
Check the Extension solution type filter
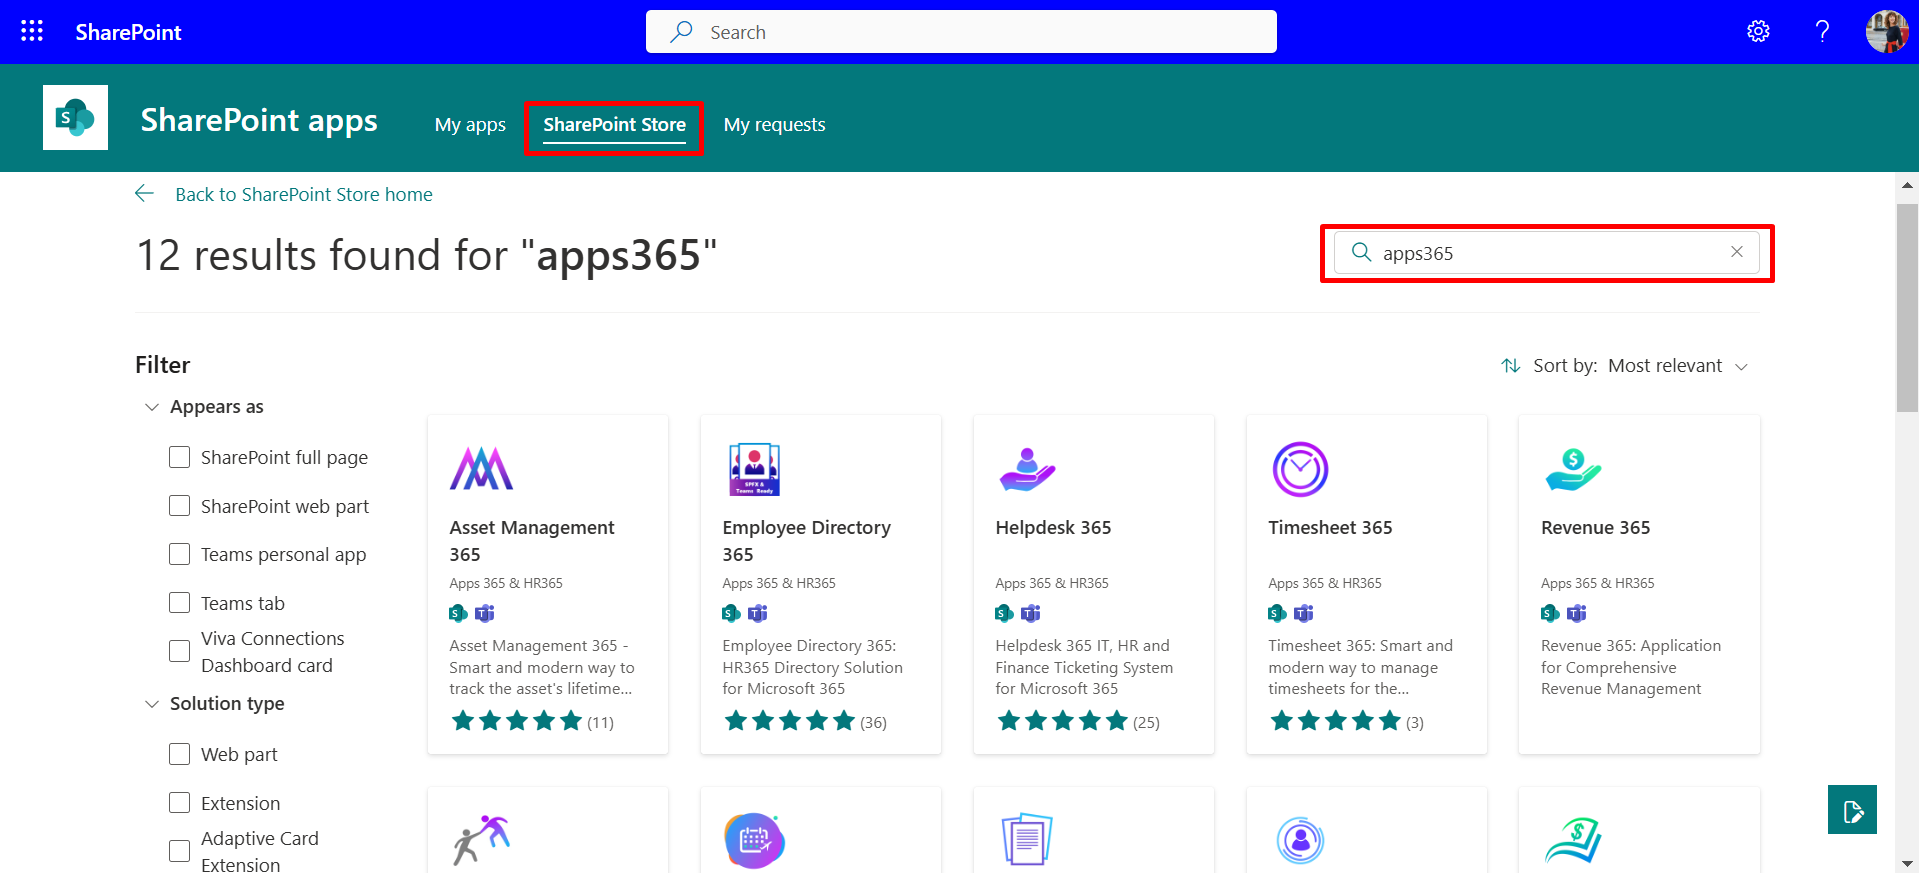(179, 803)
